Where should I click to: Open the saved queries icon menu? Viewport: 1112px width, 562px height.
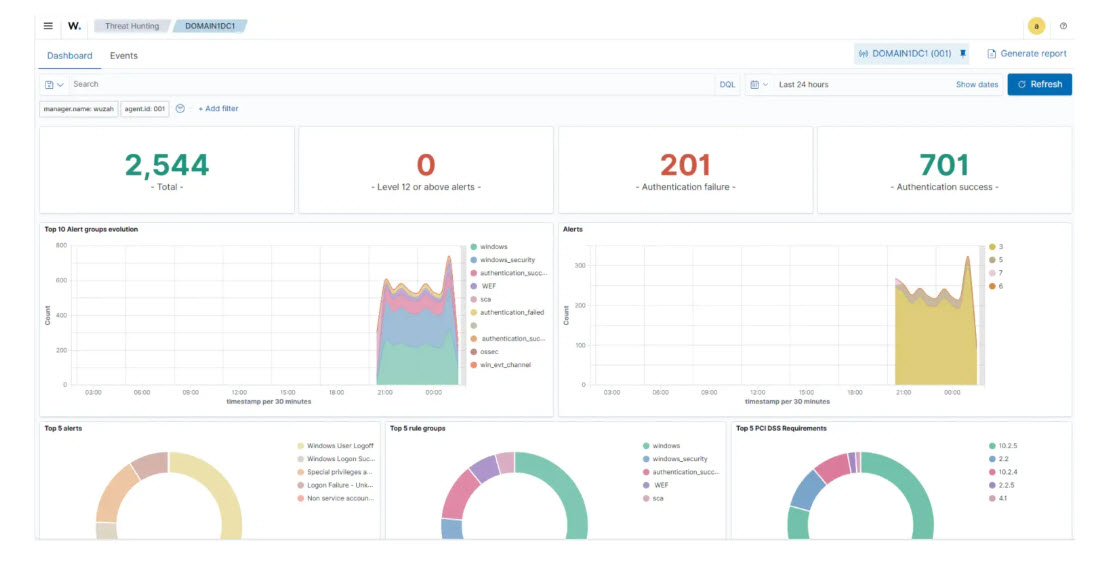(54, 85)
